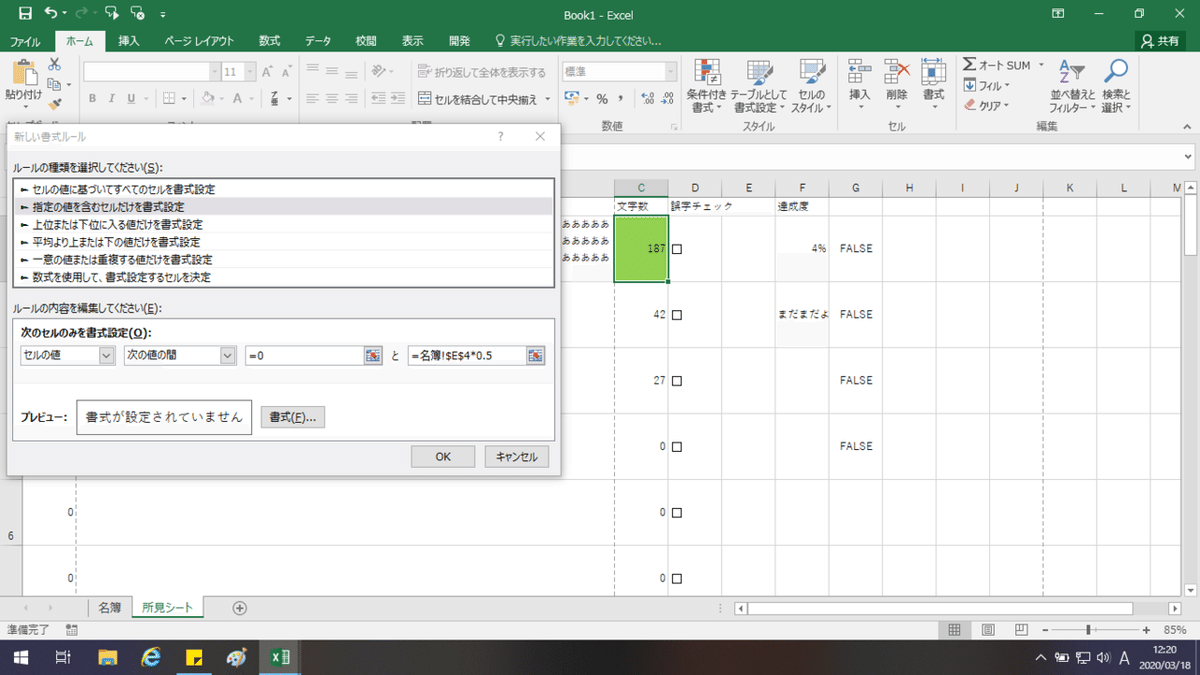1200x675 pixels.
Task: Switch to Page Layout view in status bar
Action: [x=987, y=630]
